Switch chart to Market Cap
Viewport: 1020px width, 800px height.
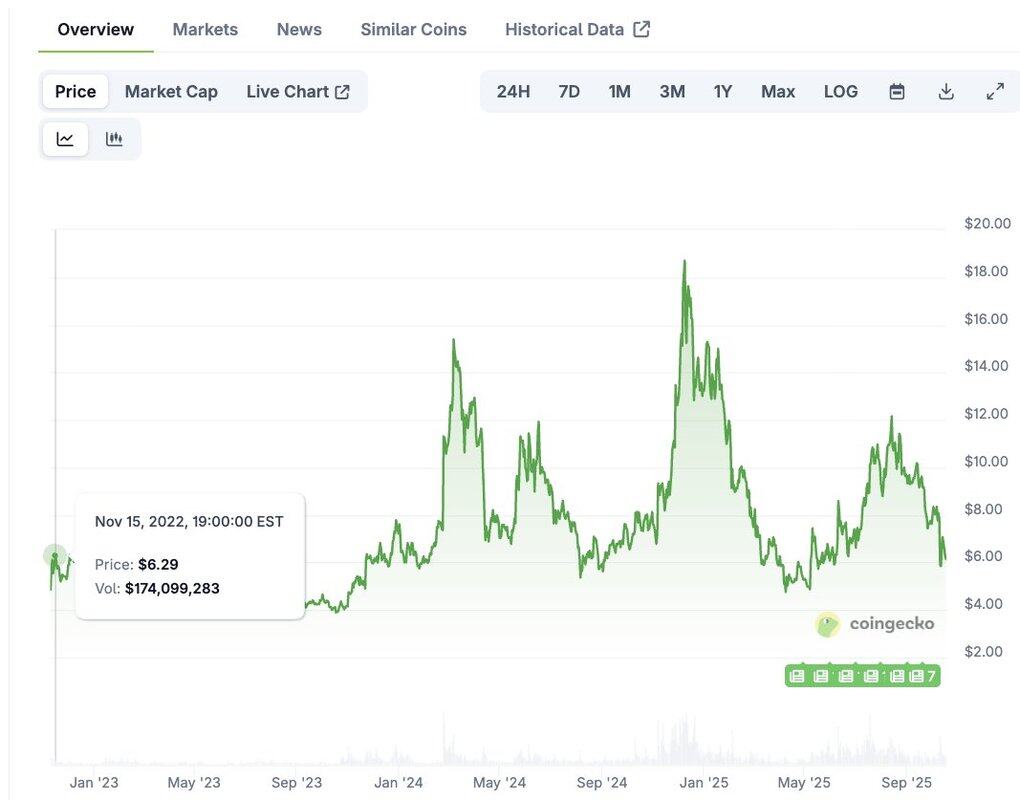pos(171,92)
